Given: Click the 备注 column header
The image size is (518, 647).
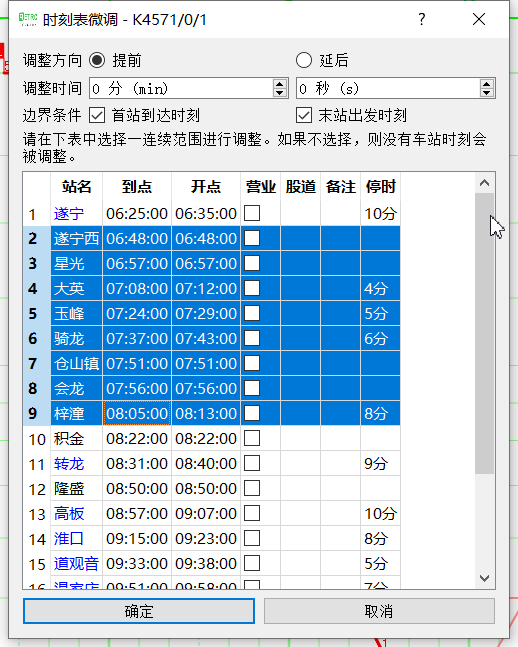Looking at the screenshot, I should point(341,187).
